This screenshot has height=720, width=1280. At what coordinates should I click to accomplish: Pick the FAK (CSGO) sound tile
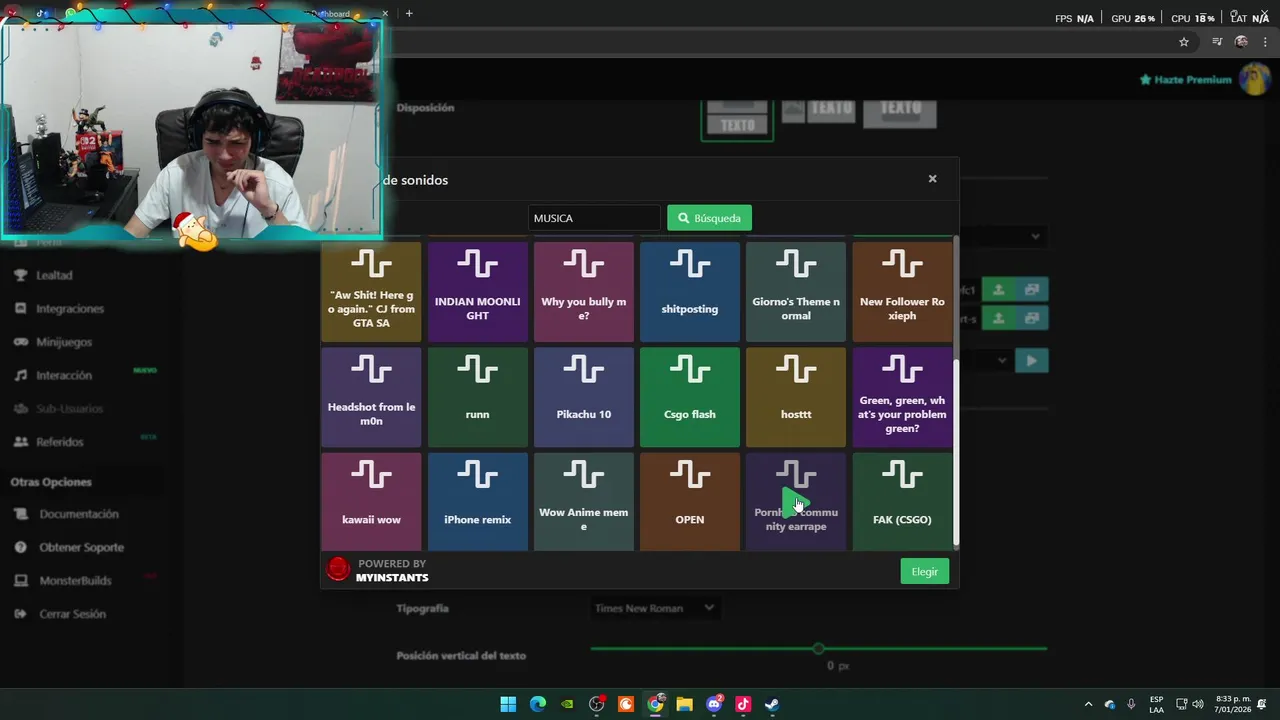(901, 501)
